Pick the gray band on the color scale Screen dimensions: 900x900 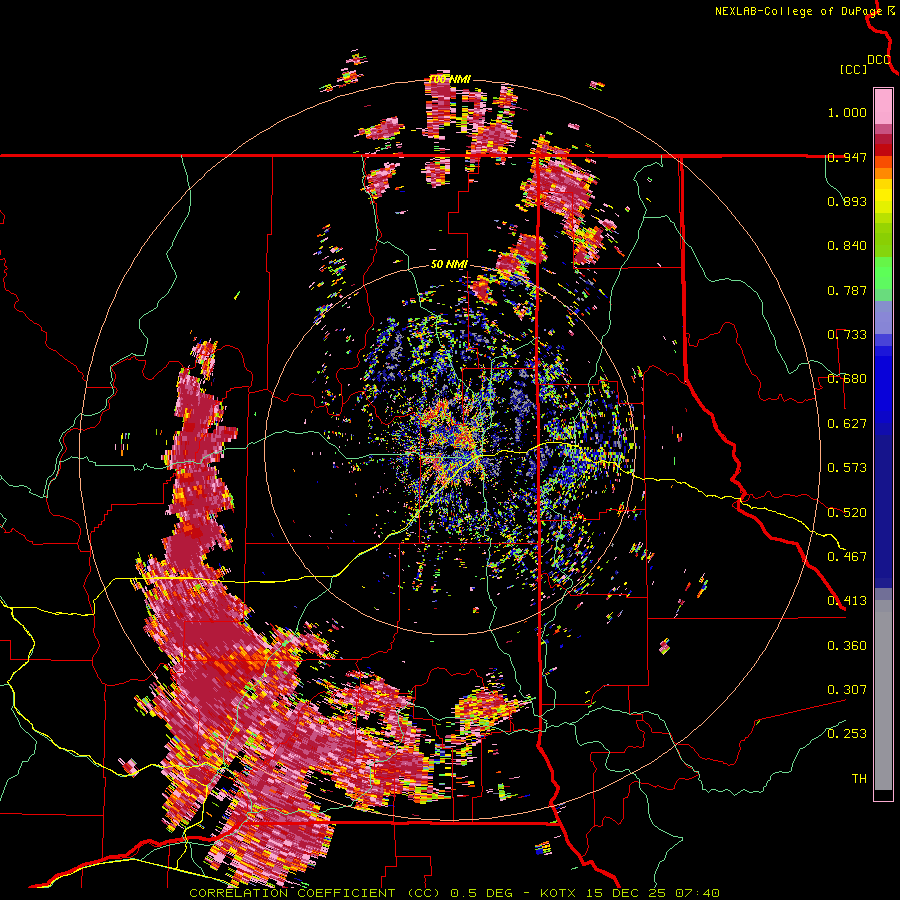(x=883, y=695)
